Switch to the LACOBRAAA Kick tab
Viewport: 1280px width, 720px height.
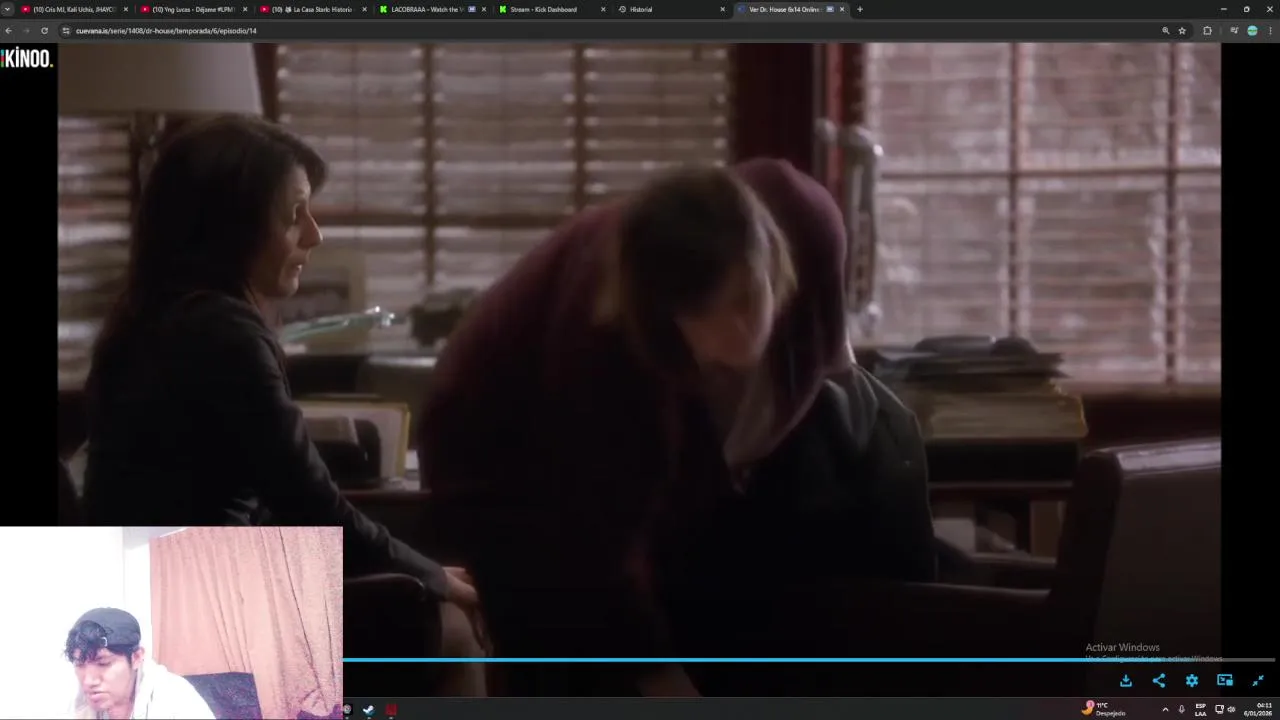pos(432,9)
